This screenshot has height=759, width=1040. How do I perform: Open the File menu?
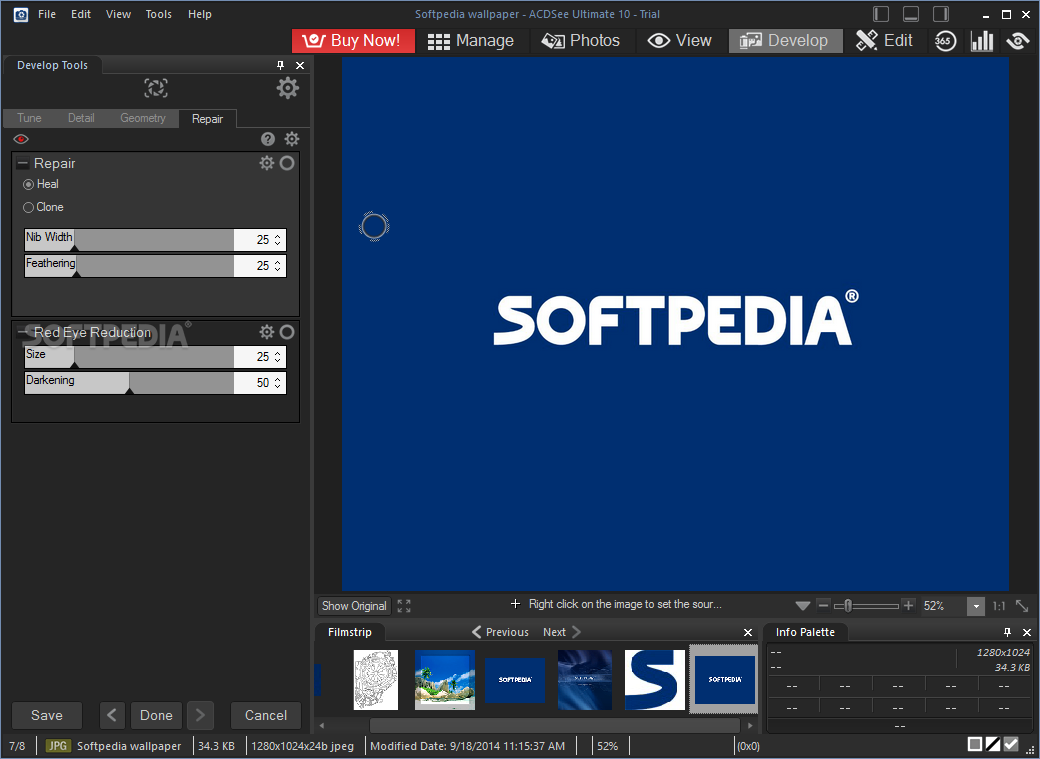coord(46,14)
